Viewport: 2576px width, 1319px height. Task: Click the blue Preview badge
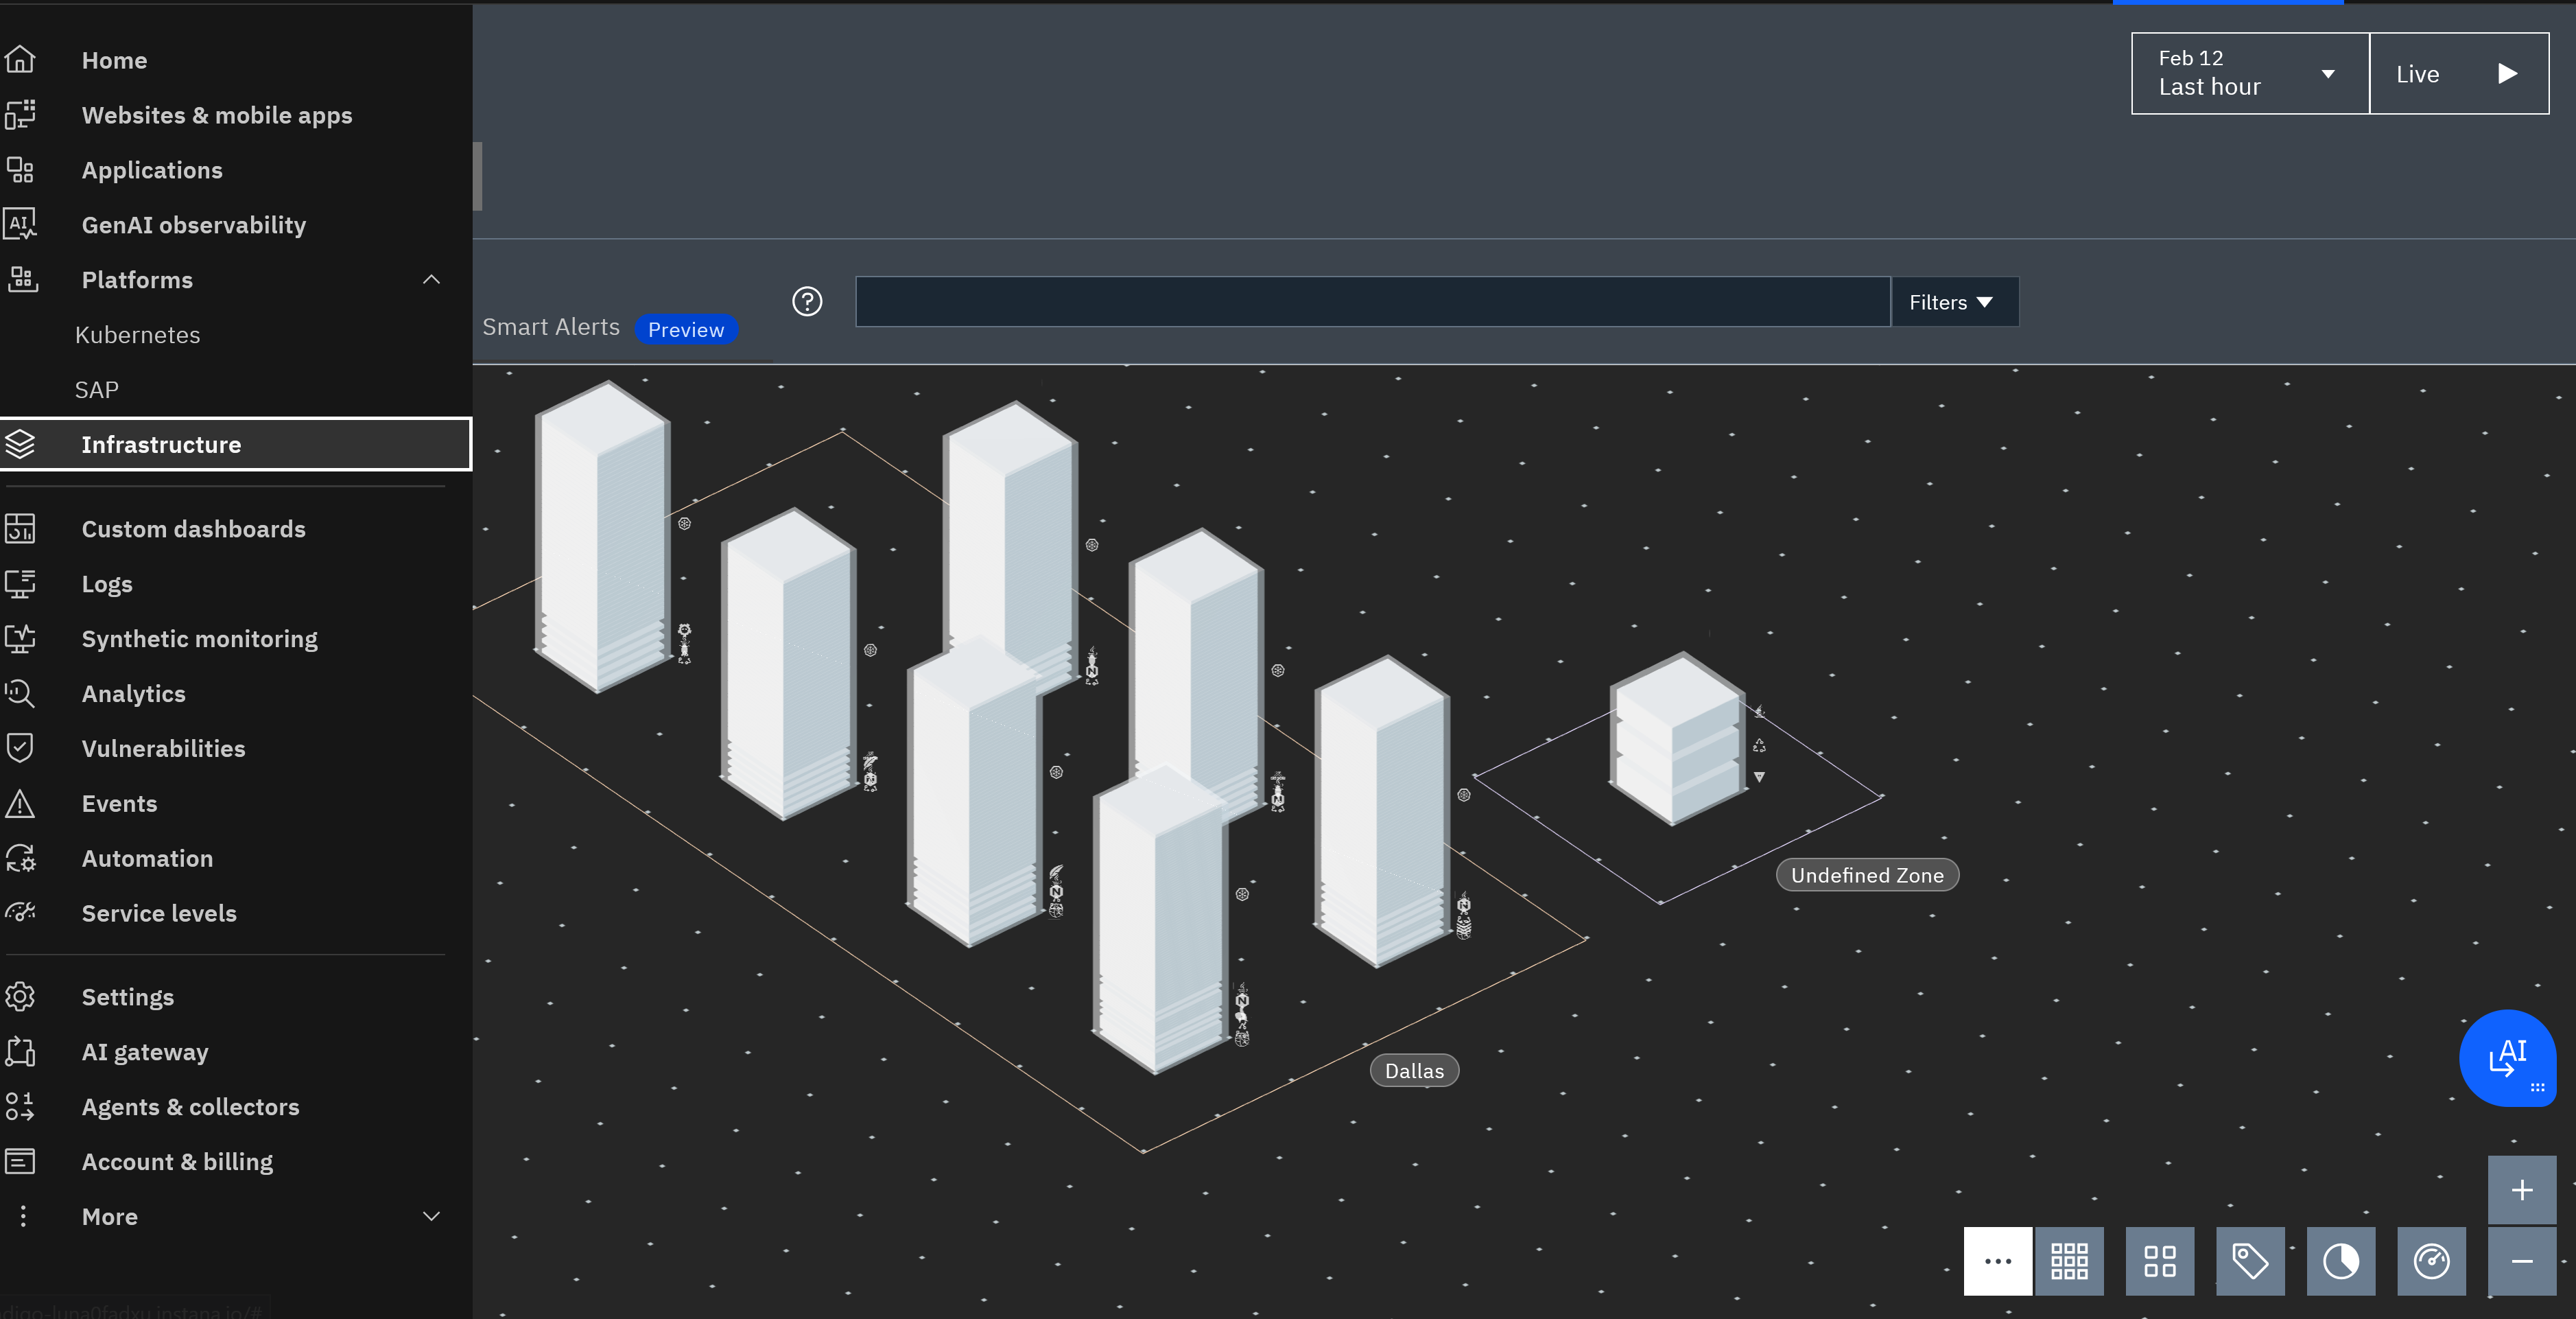(x=686, y=330)
